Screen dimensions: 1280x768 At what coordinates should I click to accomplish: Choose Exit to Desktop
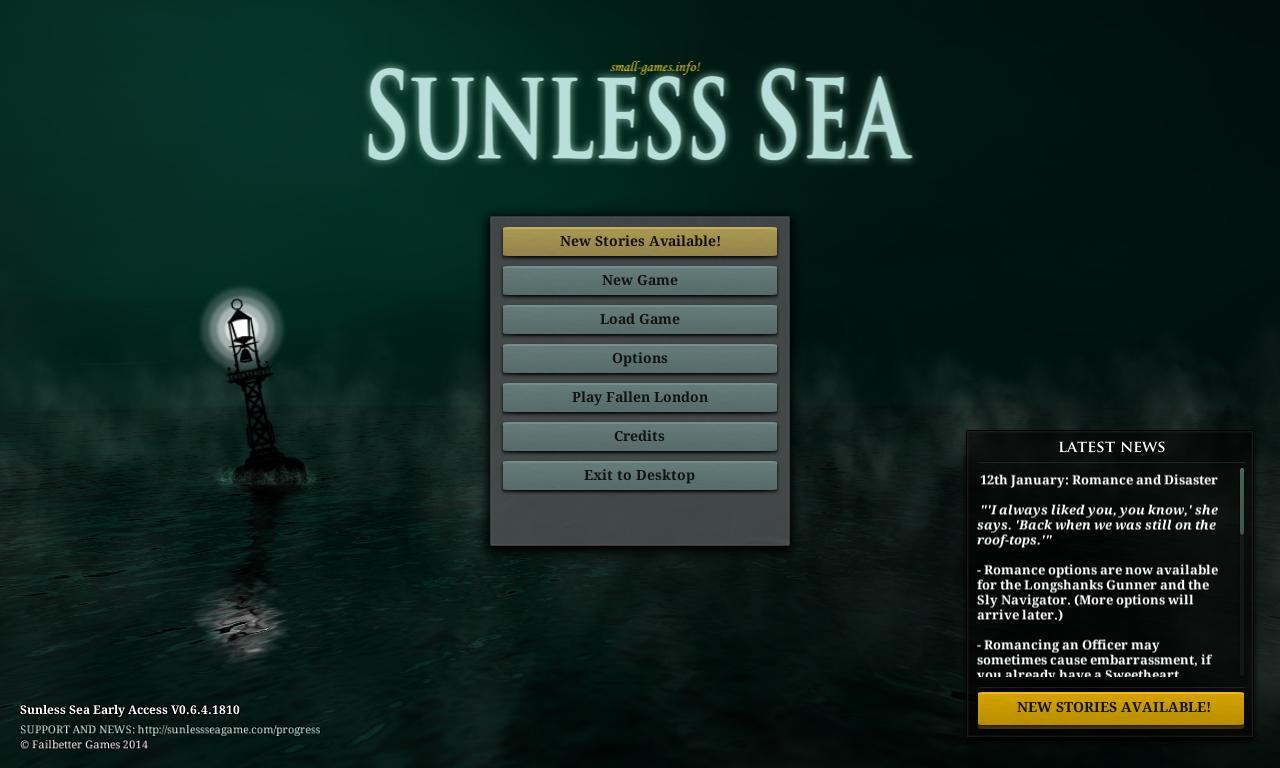tap(640, 475)
